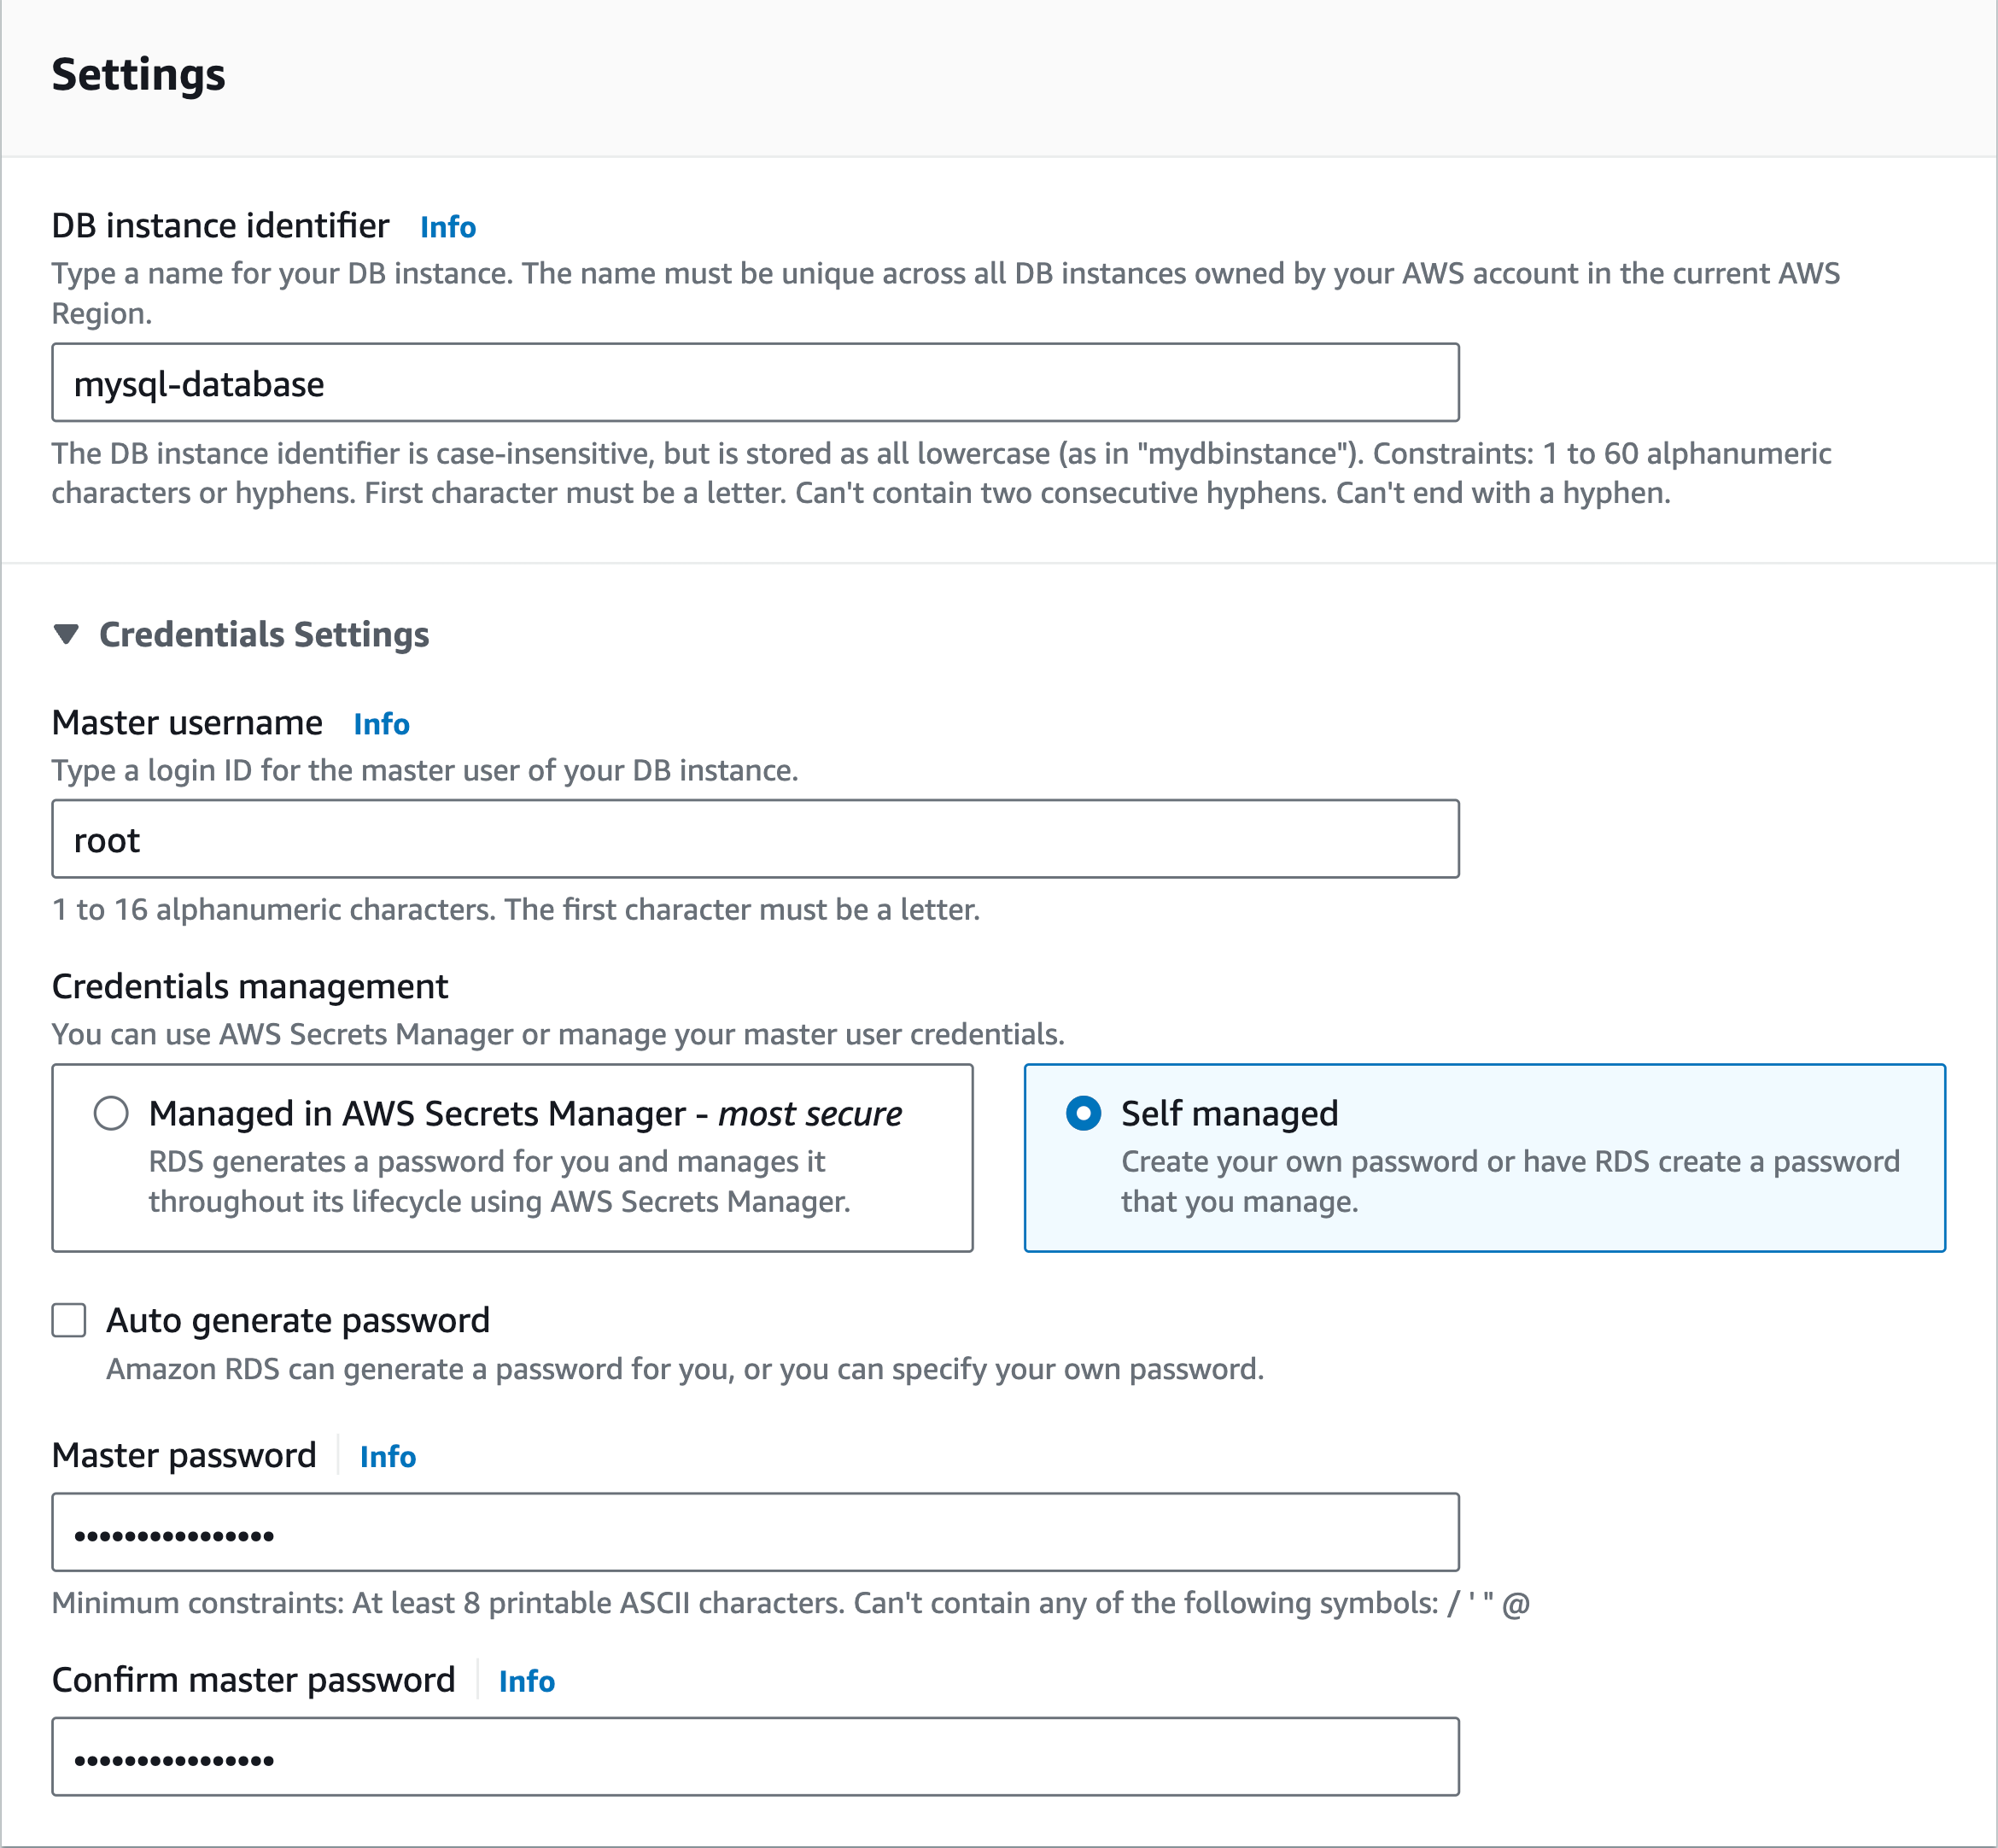The image size is (1998, 1848).
Task: Select the Self managed radio button
Action: [x=1083, y=1113]
